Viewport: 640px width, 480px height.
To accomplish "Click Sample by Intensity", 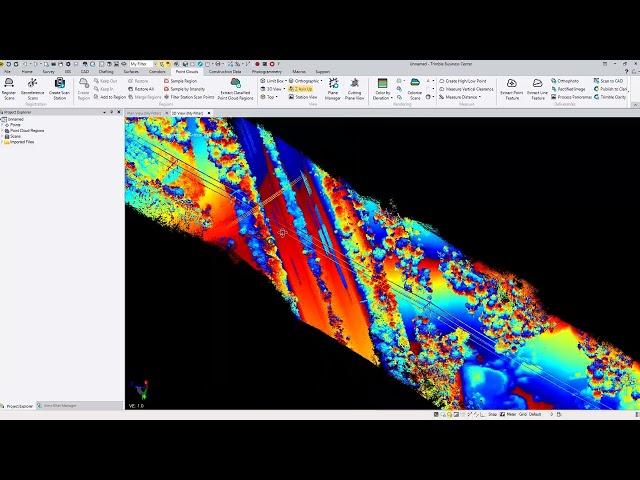I will pyautogui.click(x=187, y=89).
